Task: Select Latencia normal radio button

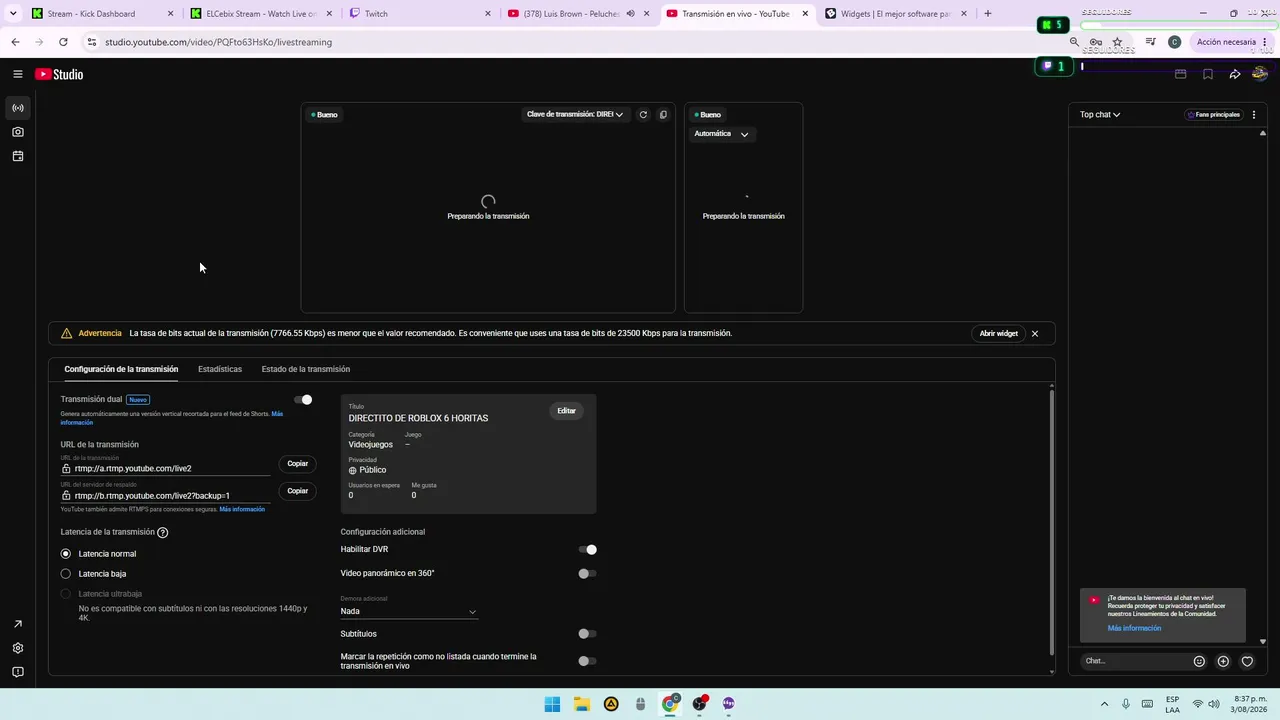Action: click(66, 554)
